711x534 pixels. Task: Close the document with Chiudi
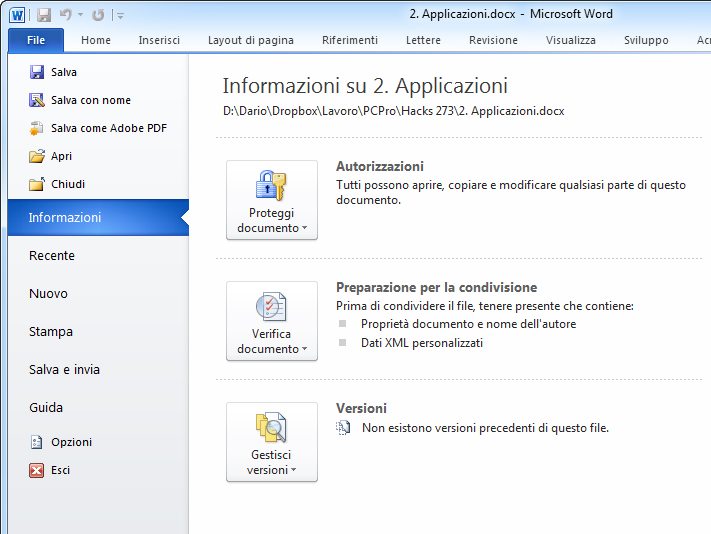coord(67,184)
